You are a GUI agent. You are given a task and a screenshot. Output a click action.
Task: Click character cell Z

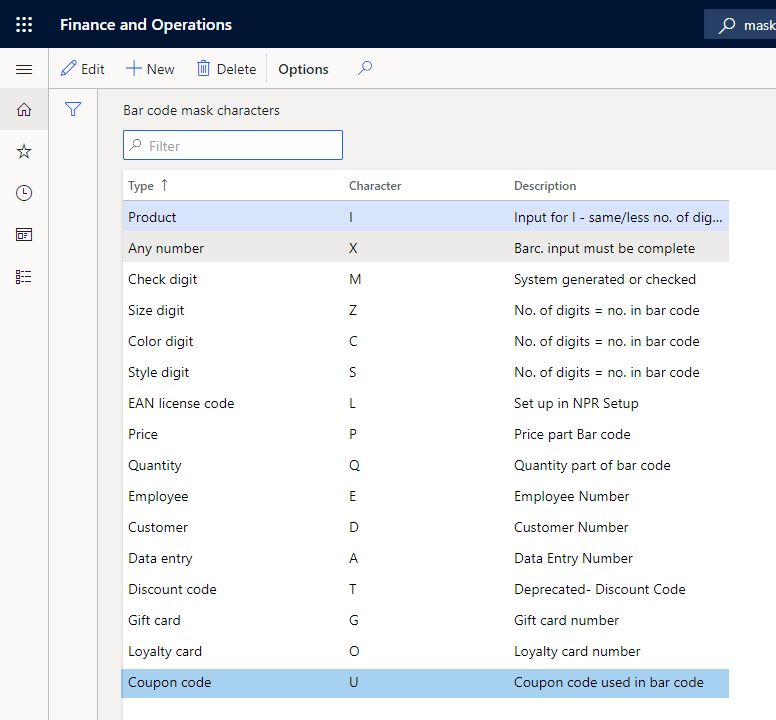click(x=353, y=310)
